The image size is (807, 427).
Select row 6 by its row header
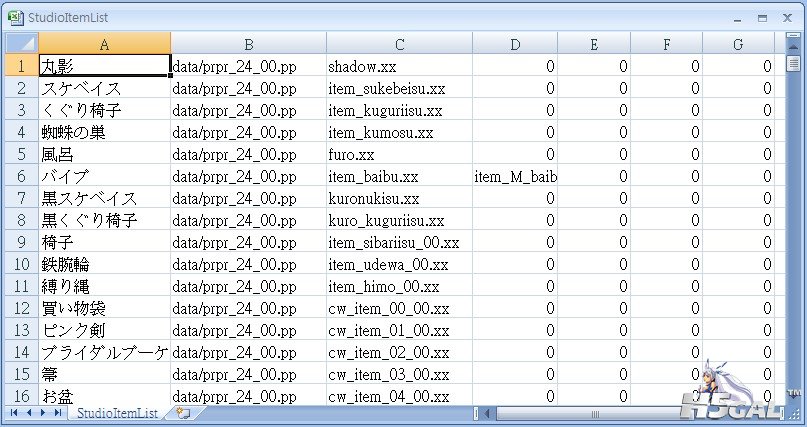click(21, 176)
